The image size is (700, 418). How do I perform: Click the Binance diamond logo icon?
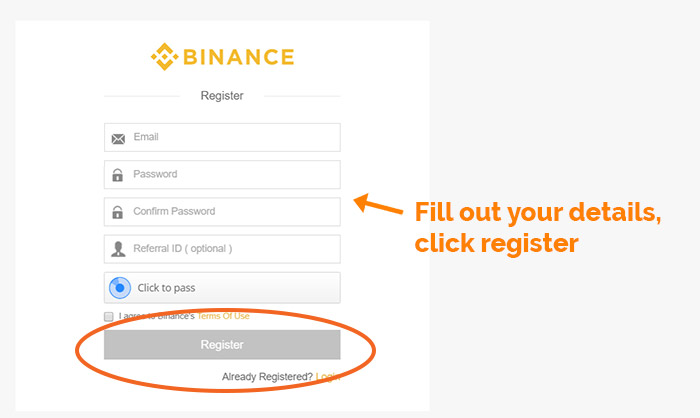[x=164, y=57]
